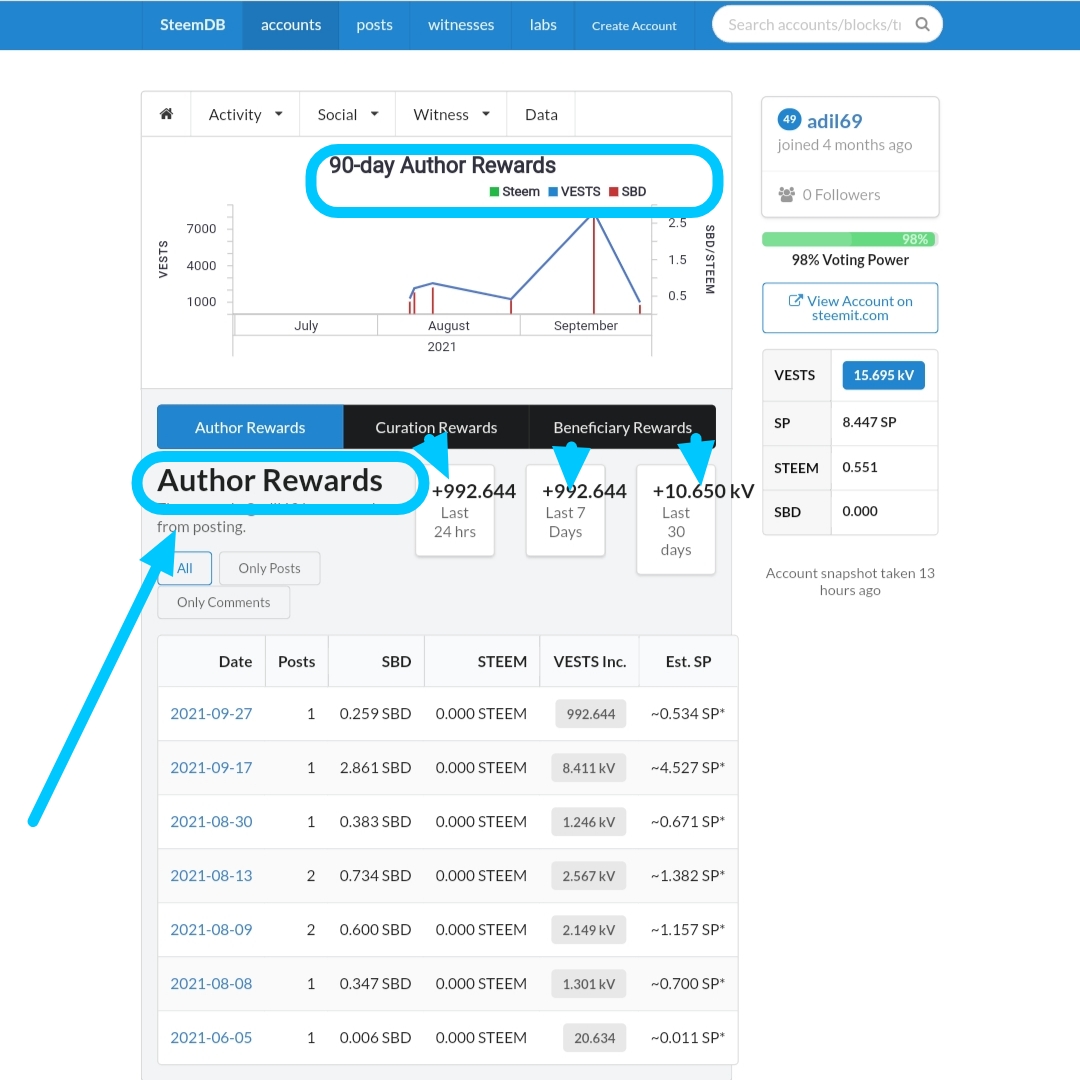Go to witnesses in navigation bar
The height and width of the screenshot is (1080, 1080).
(461, 25)
